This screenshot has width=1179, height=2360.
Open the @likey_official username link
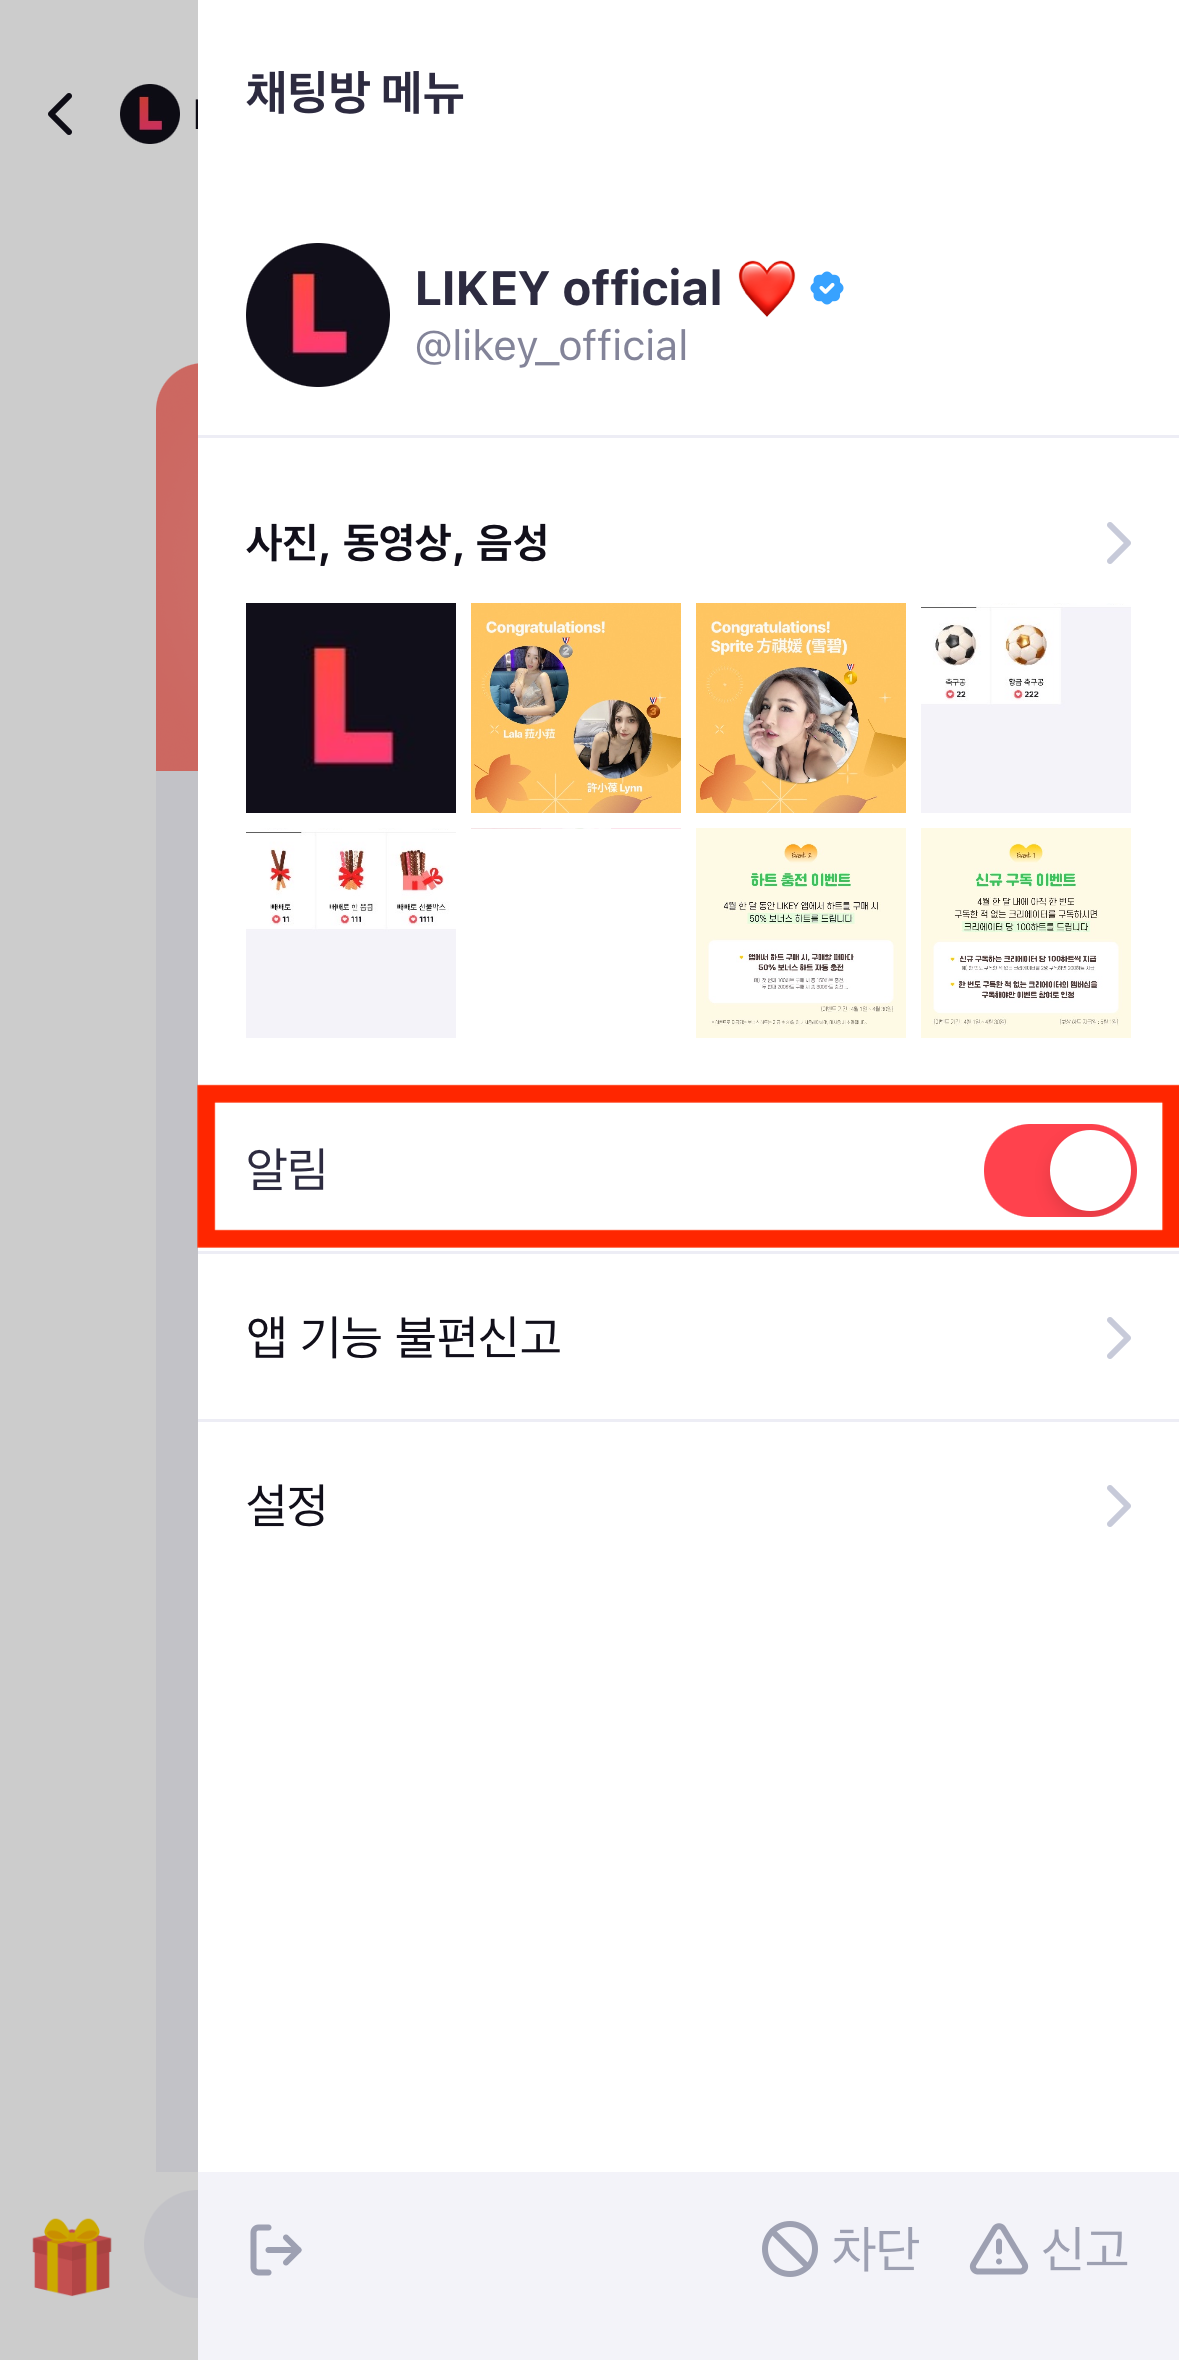551,346
